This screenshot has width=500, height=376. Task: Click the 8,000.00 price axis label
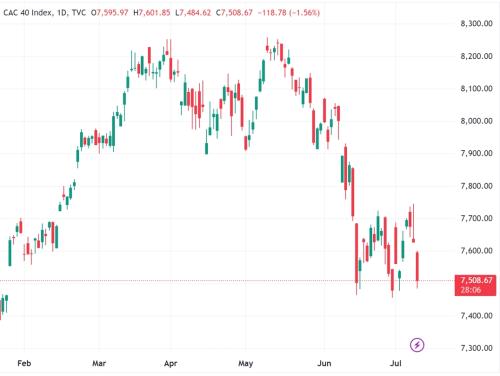(476, 121)
